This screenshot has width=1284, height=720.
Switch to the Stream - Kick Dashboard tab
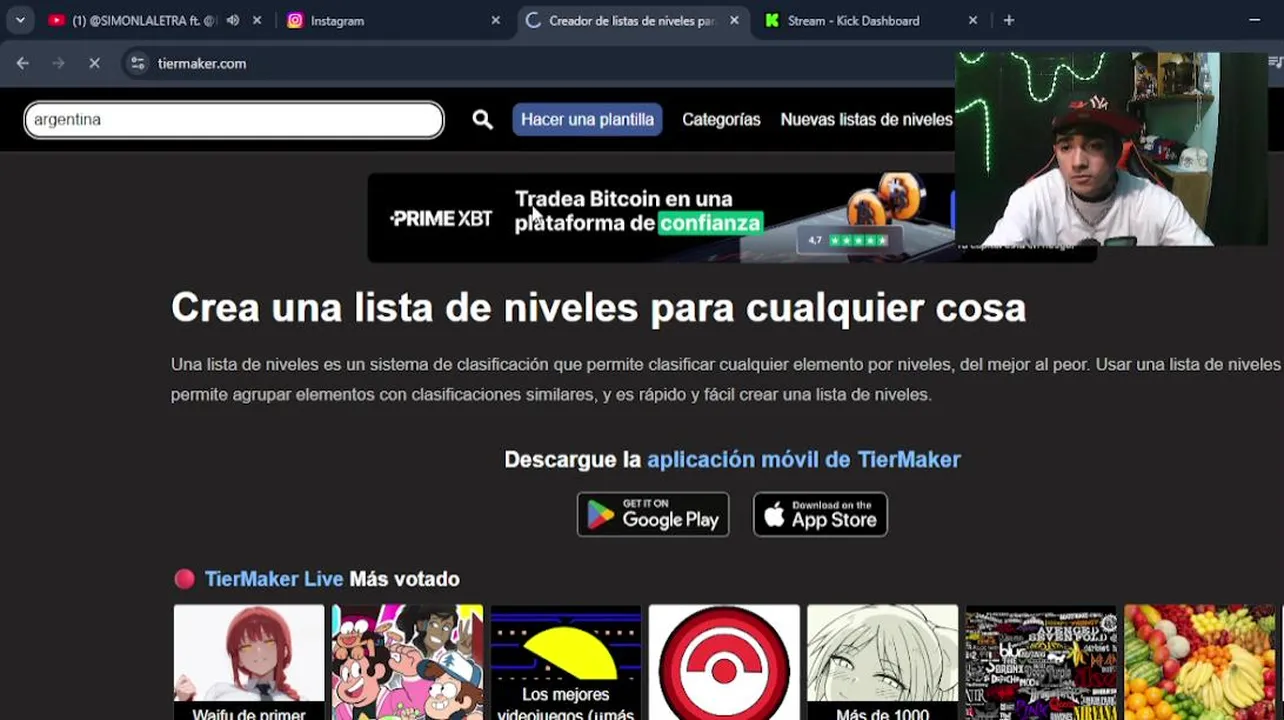pyautogui.click(x=871, y=20)
